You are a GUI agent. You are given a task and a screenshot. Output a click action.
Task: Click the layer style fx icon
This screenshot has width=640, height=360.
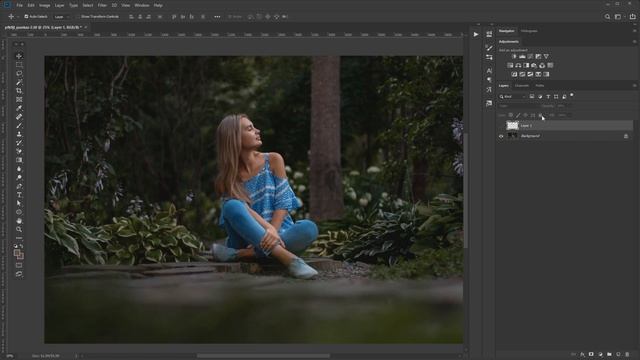[x=582, y=354]
